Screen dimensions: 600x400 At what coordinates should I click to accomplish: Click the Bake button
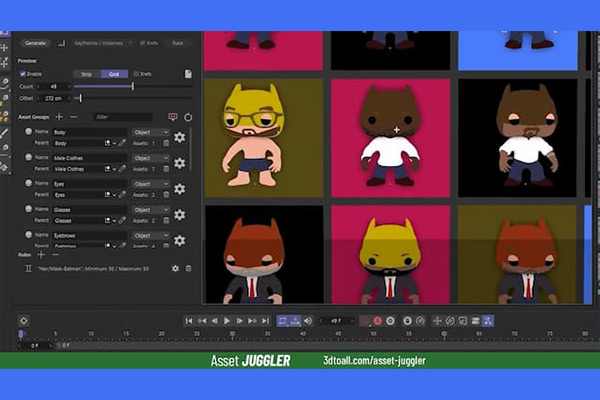point(177,43)
